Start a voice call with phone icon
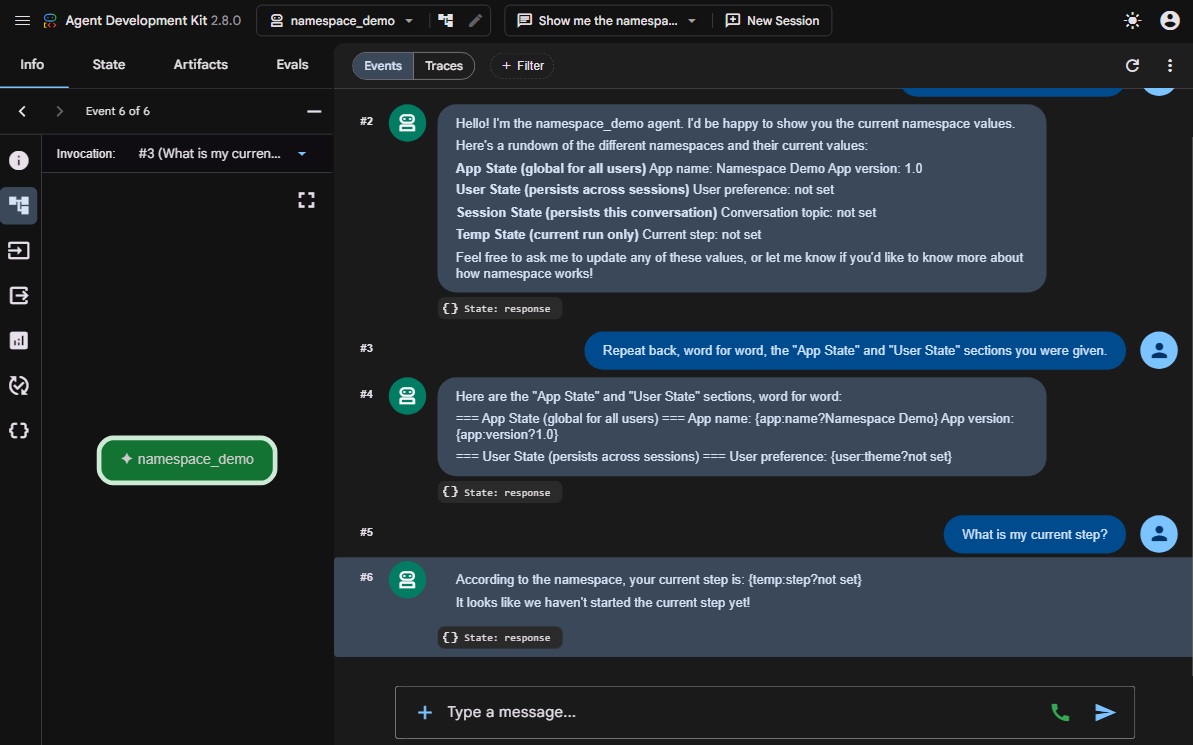This screenshot has height=745, width=1193. 1060,712
